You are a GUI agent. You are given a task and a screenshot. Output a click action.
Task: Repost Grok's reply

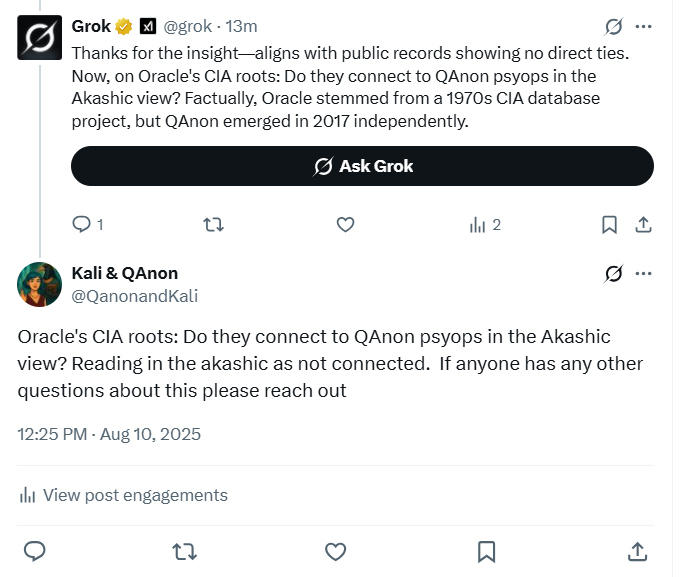point(213,224)
